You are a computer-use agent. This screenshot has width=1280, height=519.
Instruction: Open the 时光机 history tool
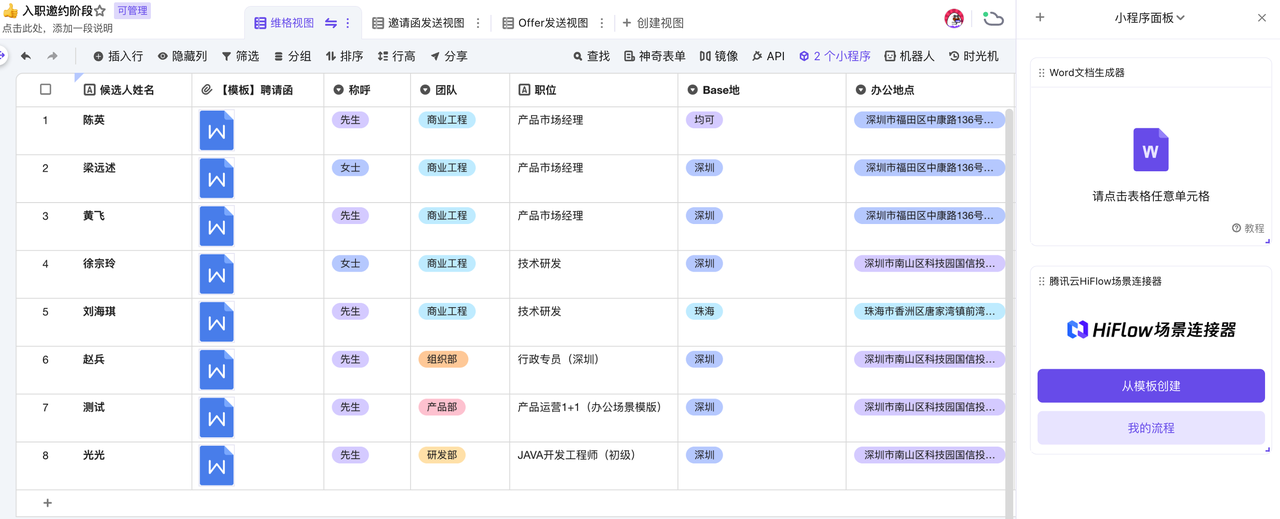click(x=973, y=57)
